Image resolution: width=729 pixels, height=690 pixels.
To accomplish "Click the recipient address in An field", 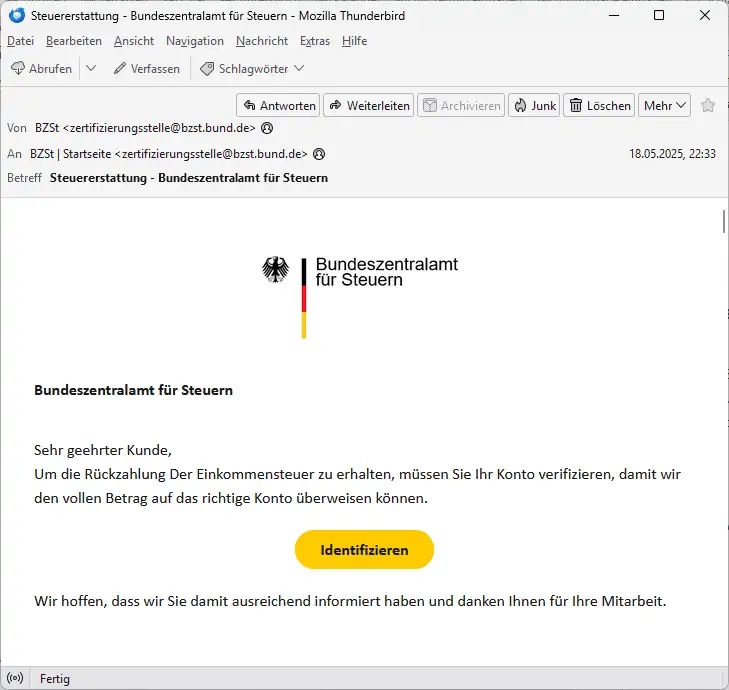I will 169,154.
